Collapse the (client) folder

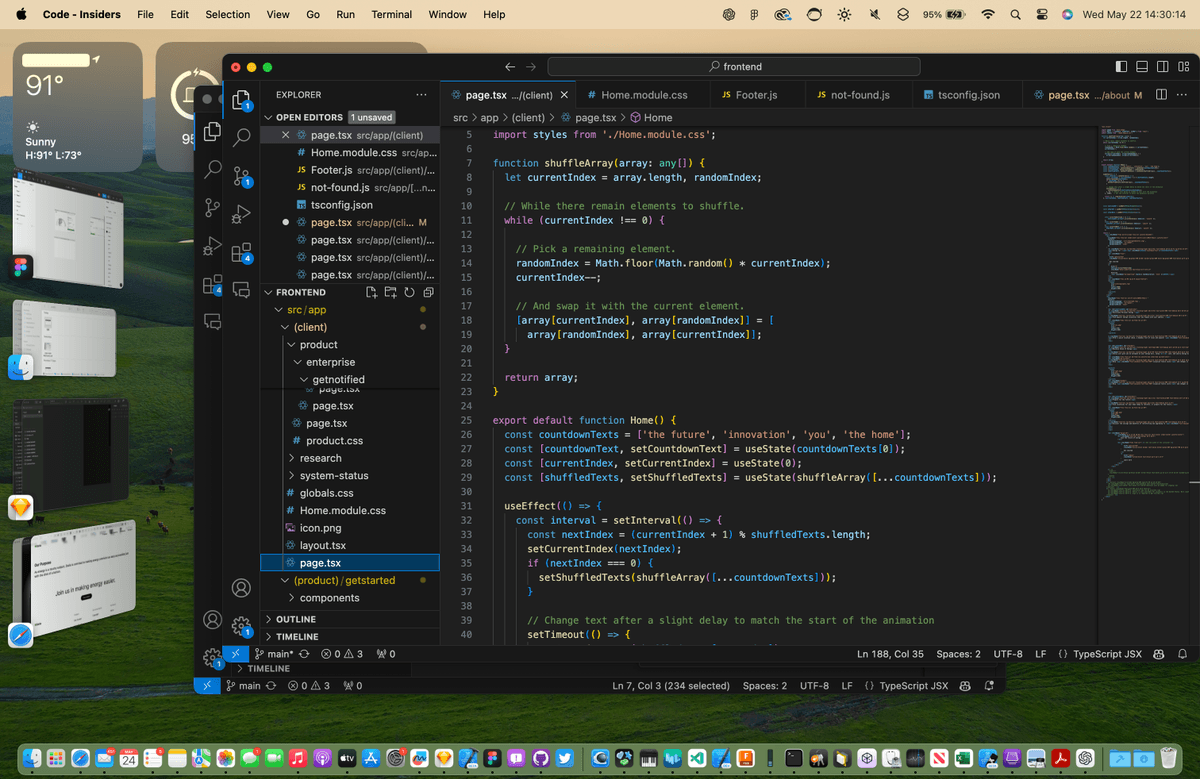286,327
